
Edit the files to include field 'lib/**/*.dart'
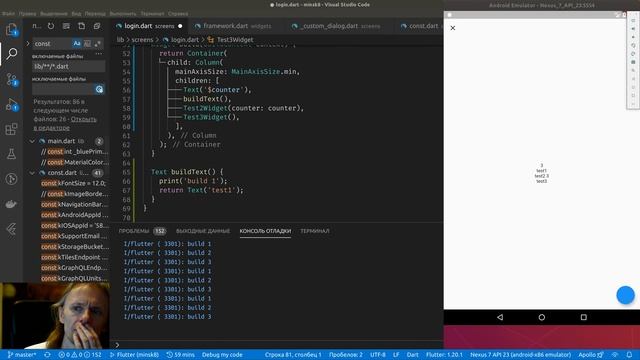(x=69, y=66)
